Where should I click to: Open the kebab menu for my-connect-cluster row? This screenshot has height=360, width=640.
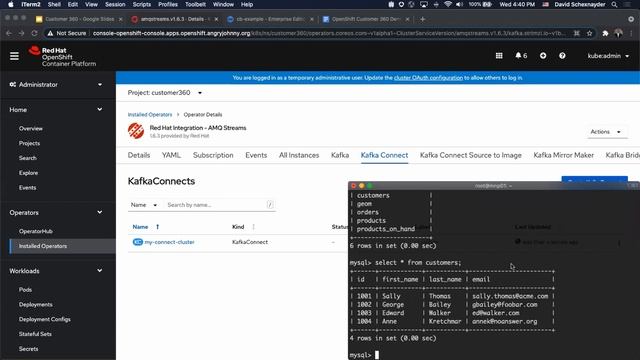(x=619, y=242)
